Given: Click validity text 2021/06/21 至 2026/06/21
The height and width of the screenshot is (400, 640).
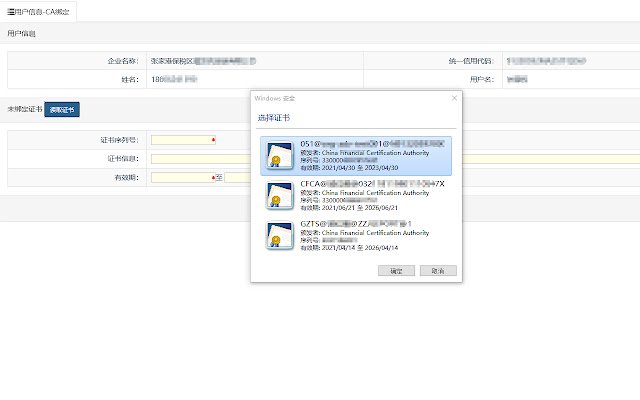Looking at the screenshot, I should pyautogui.click(x=360, y=208).
